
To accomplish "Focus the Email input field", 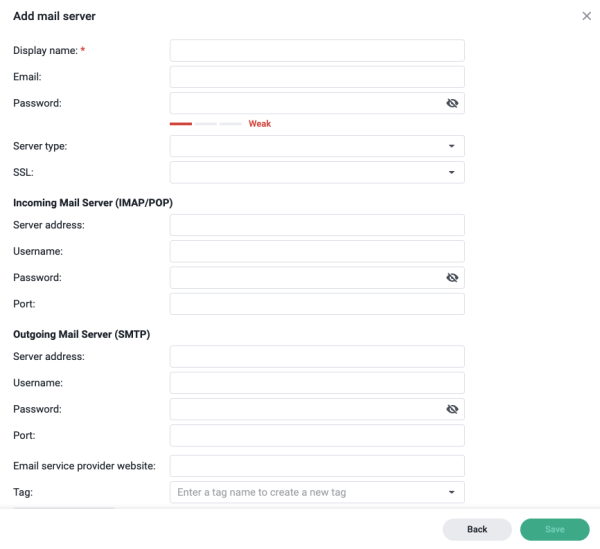I will pyautogui.click(x=317, y=77).
